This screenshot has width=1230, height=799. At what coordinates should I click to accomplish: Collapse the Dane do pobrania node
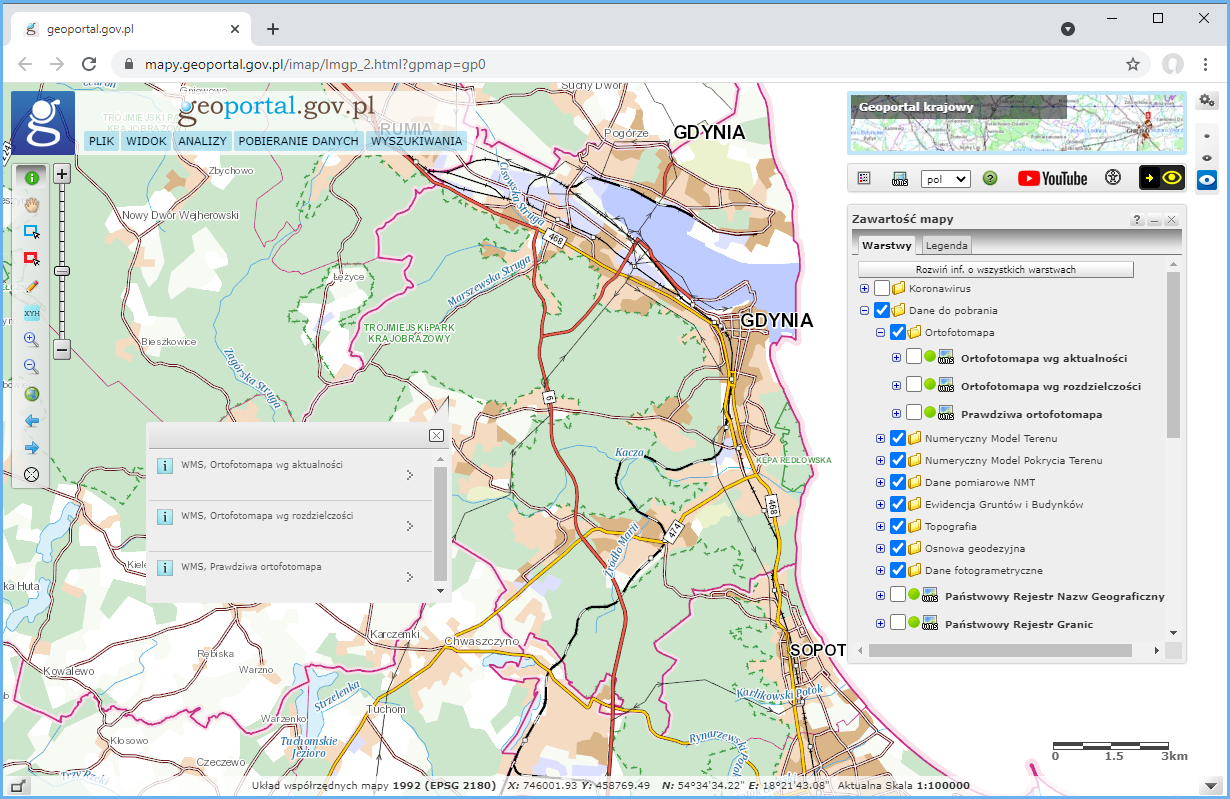coord(865,311)
